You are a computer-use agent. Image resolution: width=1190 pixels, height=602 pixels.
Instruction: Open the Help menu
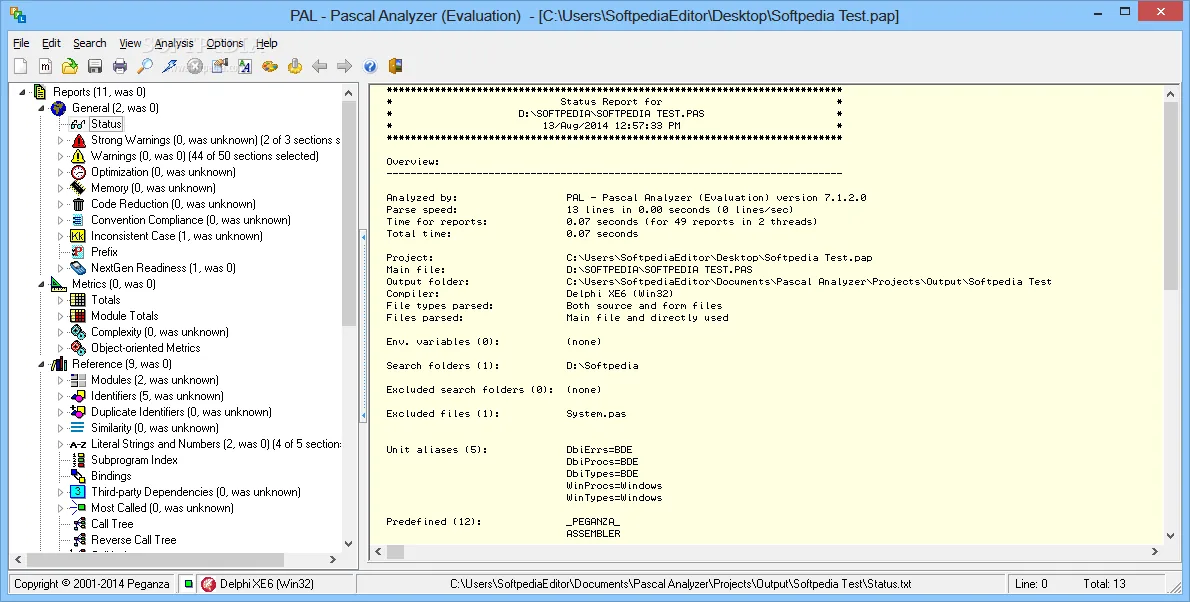pos(266,43)
